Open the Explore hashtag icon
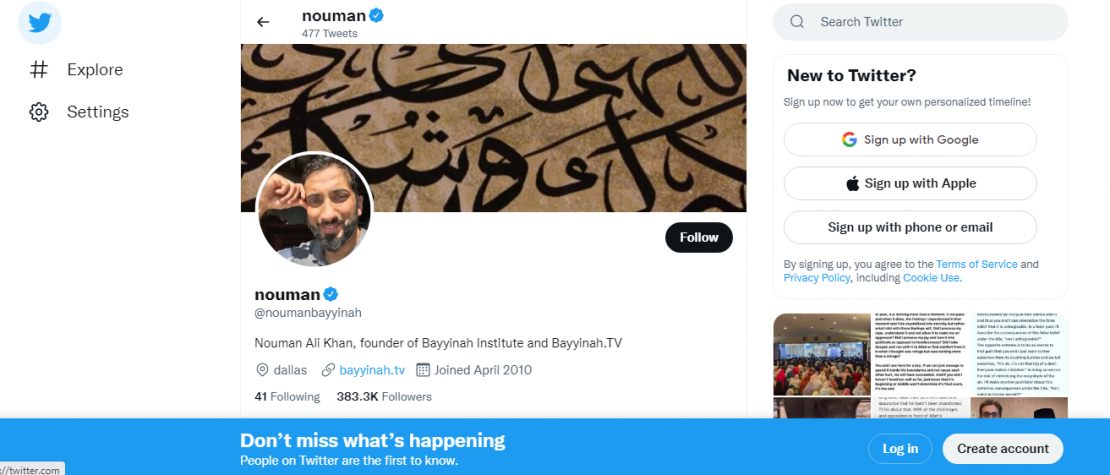Viewport: 1110px width, 475px height. click(39, 70)
